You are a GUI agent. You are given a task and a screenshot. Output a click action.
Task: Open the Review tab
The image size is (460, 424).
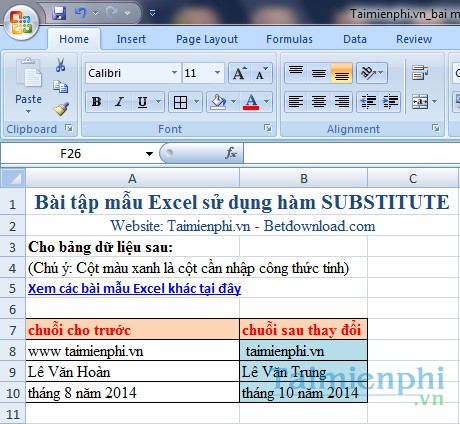414,39
